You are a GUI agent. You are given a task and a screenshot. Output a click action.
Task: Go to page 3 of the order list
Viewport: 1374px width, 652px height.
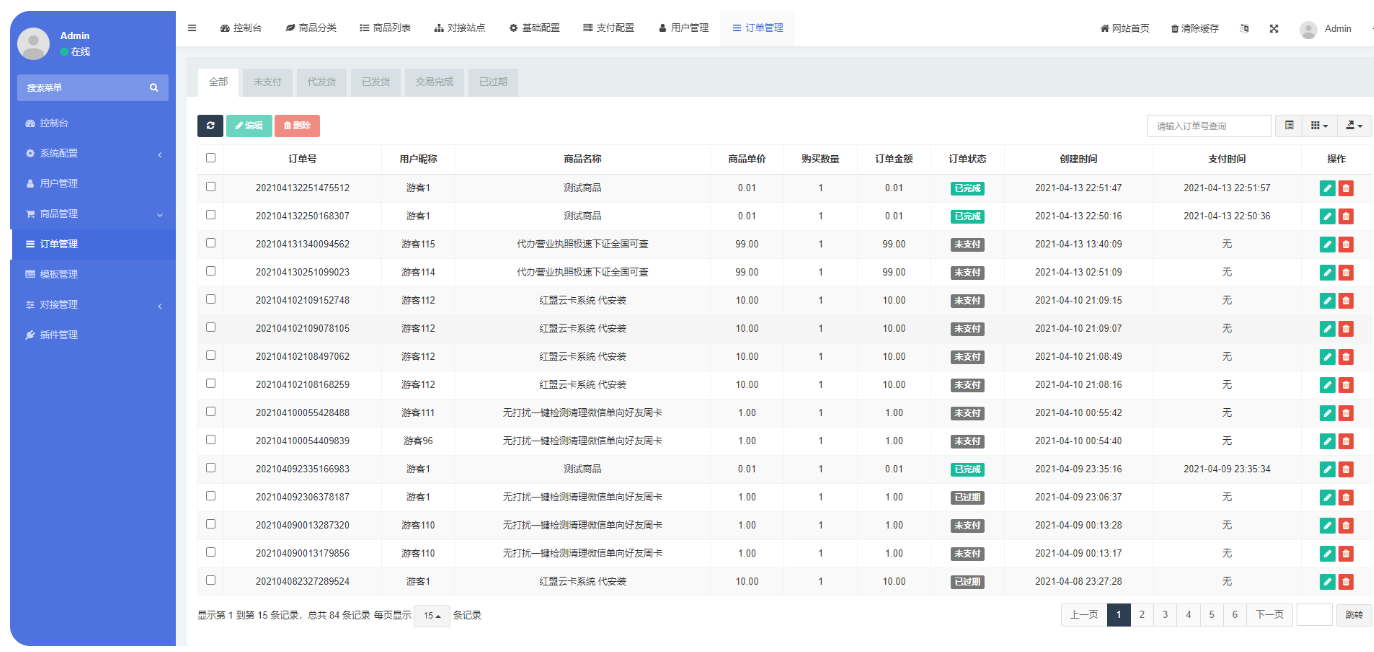[x=1164, y=615]
